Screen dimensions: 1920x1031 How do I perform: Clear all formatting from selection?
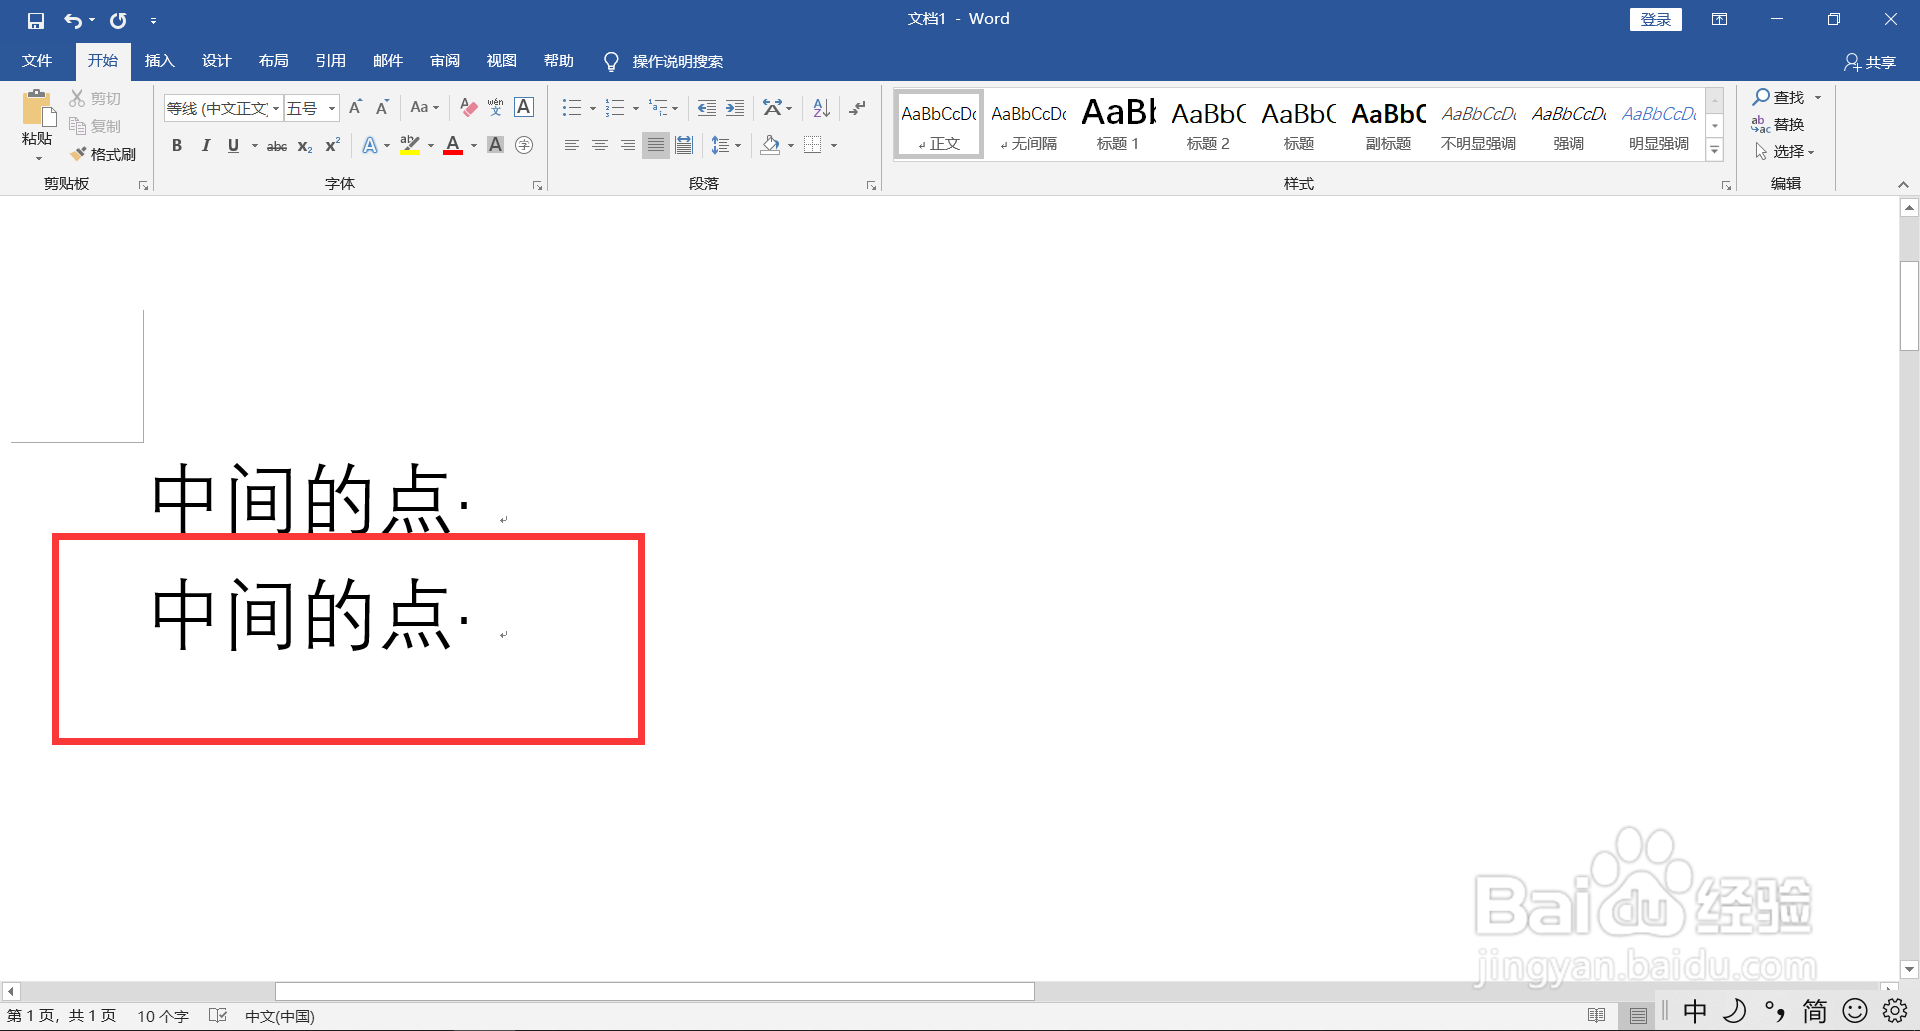(x=468, y=107)
